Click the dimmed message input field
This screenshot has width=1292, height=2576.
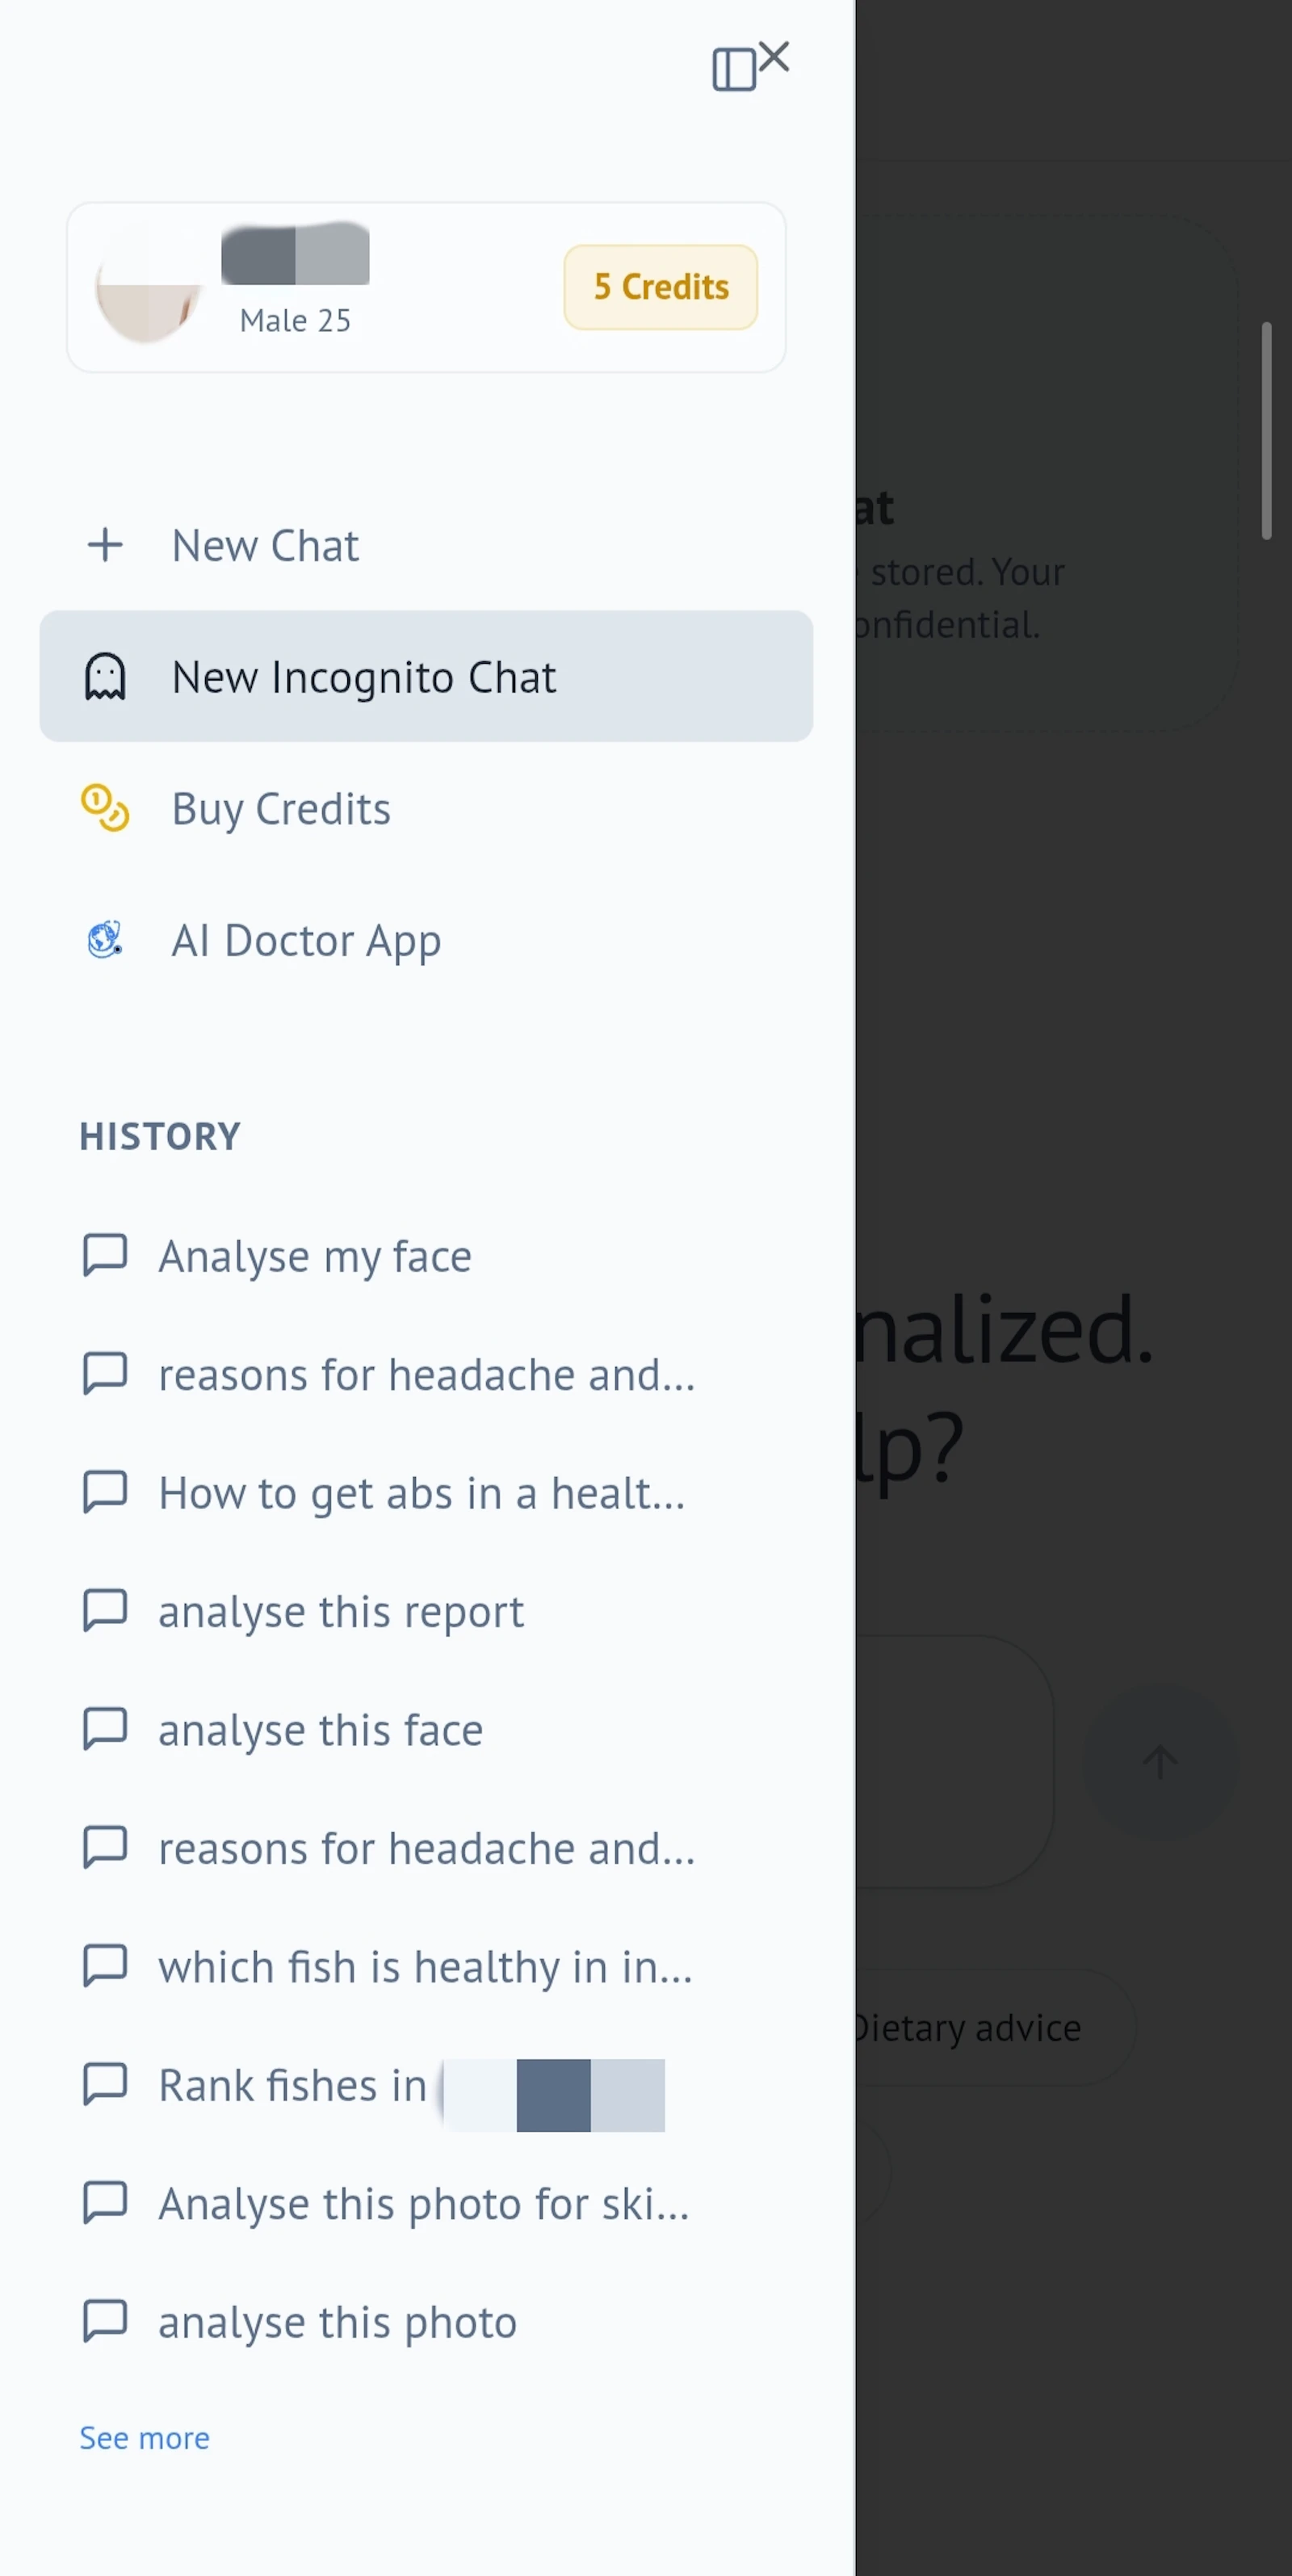point(954,1761)
